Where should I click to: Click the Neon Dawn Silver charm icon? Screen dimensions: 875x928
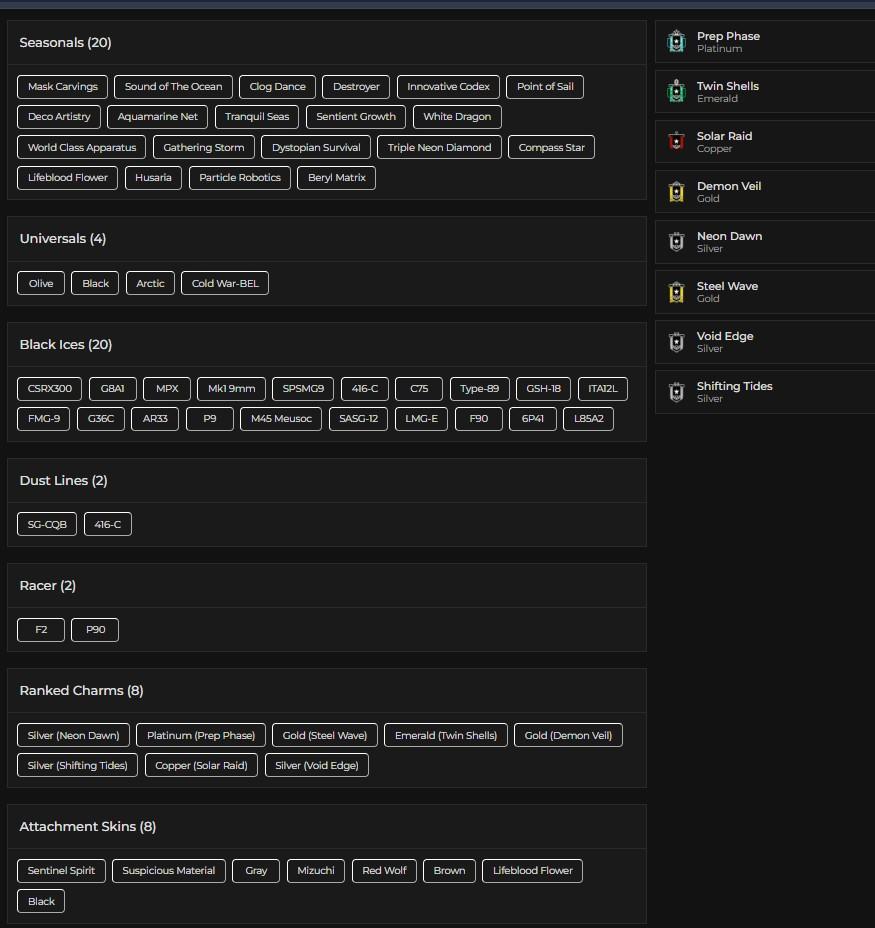(677, 242)
